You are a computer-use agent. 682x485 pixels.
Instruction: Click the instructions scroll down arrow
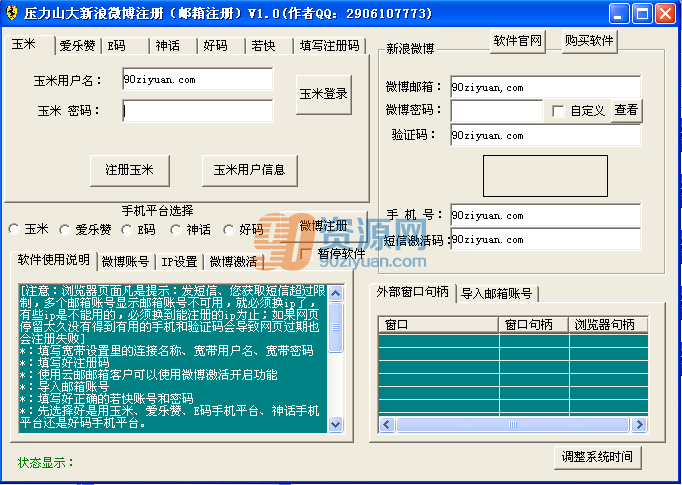point(335,424)
